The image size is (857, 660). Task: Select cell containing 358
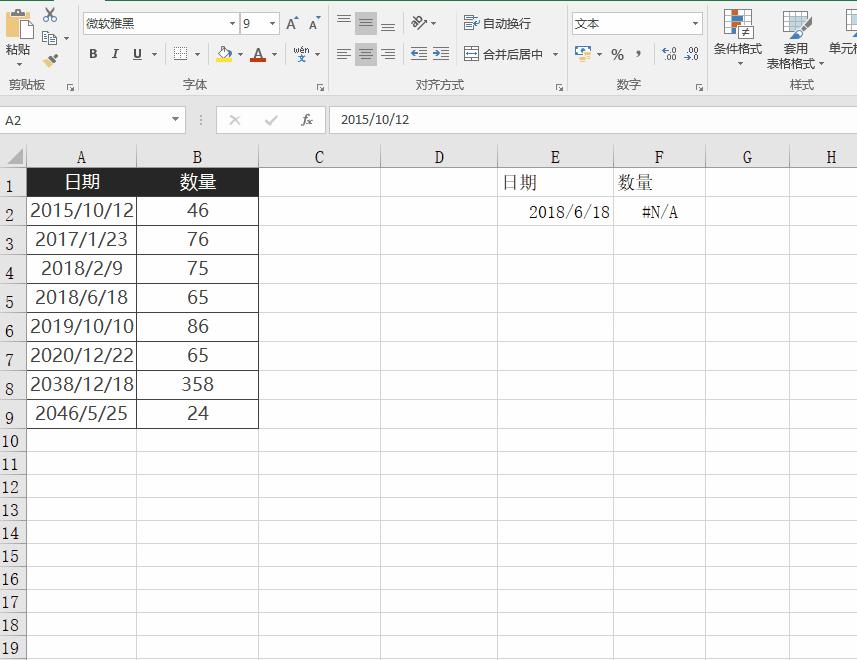point(197,384)
